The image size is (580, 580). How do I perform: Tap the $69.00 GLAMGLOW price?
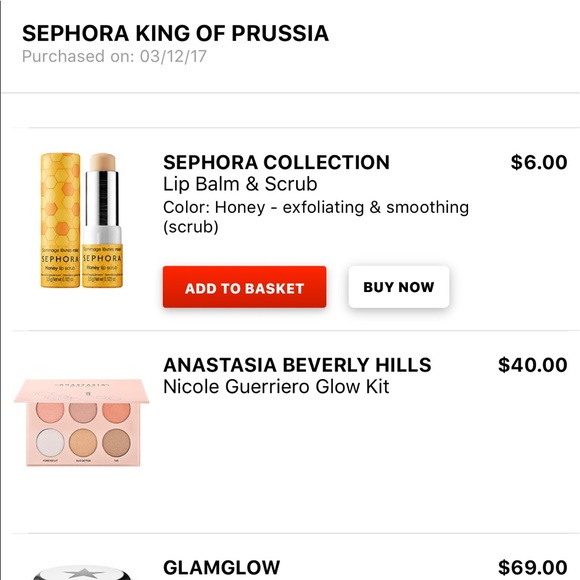[x=533, y=567]
